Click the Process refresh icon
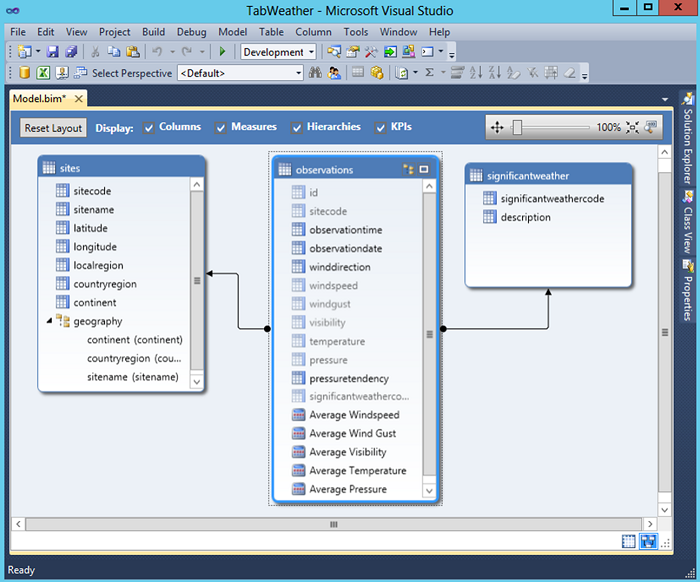The width and height of the screenshot is (700, 582). pyautogui.click(x=402, y=73)
